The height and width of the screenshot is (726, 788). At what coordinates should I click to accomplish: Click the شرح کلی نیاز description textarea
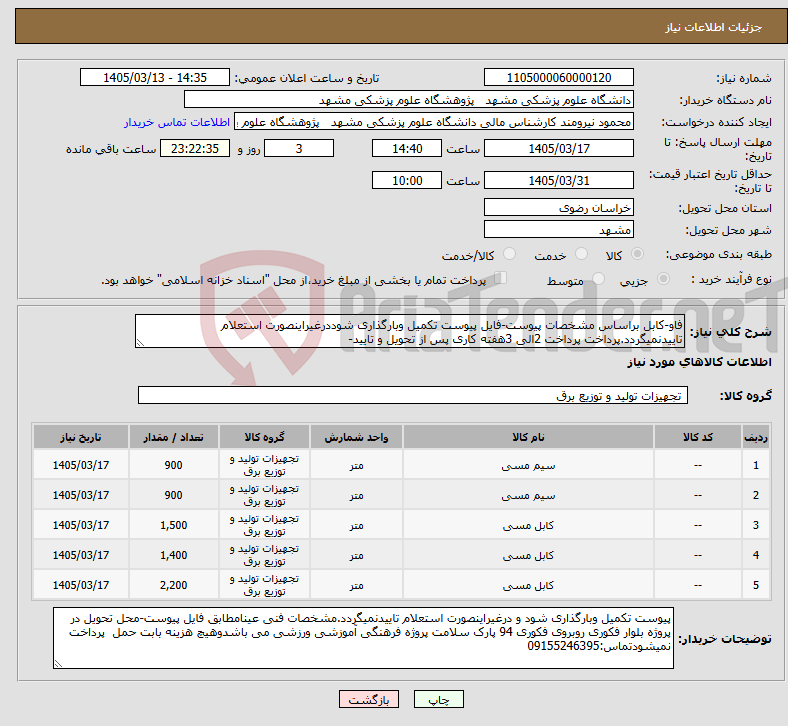pyautogui.click(x=410, y=331)
